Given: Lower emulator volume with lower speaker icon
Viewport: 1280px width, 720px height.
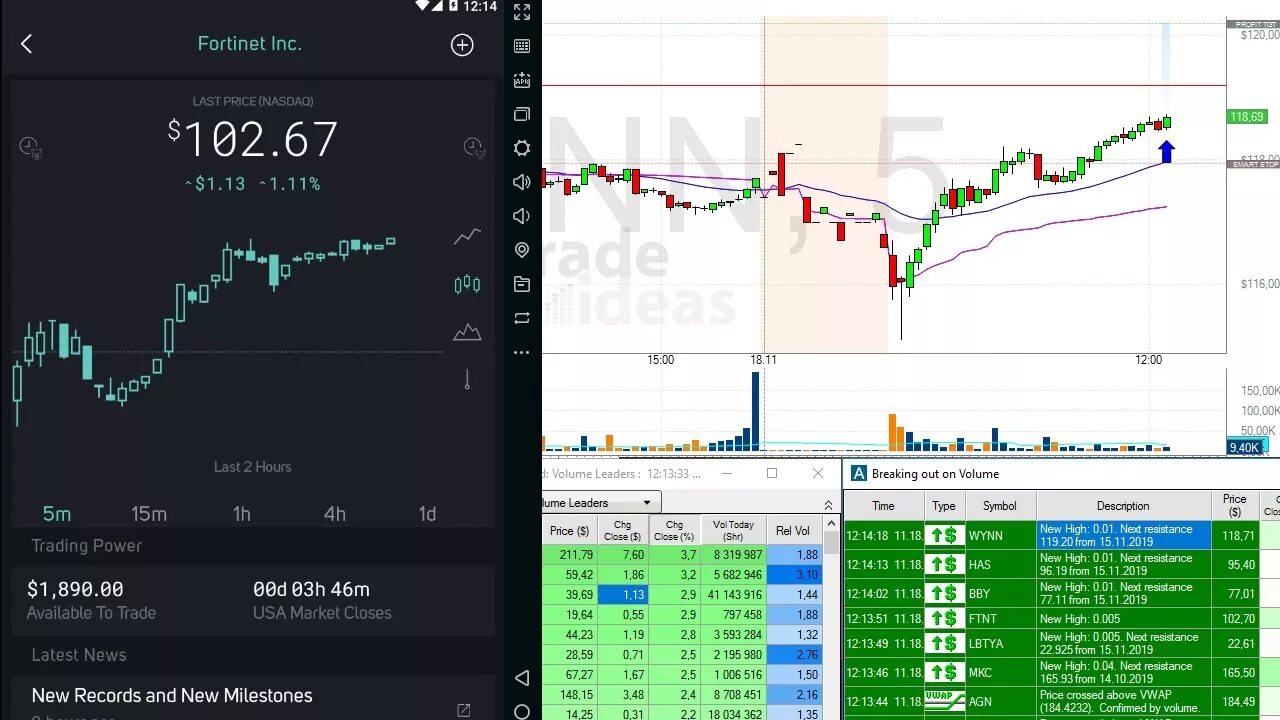Looking at the screenshot, I should (x=522, y=216).
